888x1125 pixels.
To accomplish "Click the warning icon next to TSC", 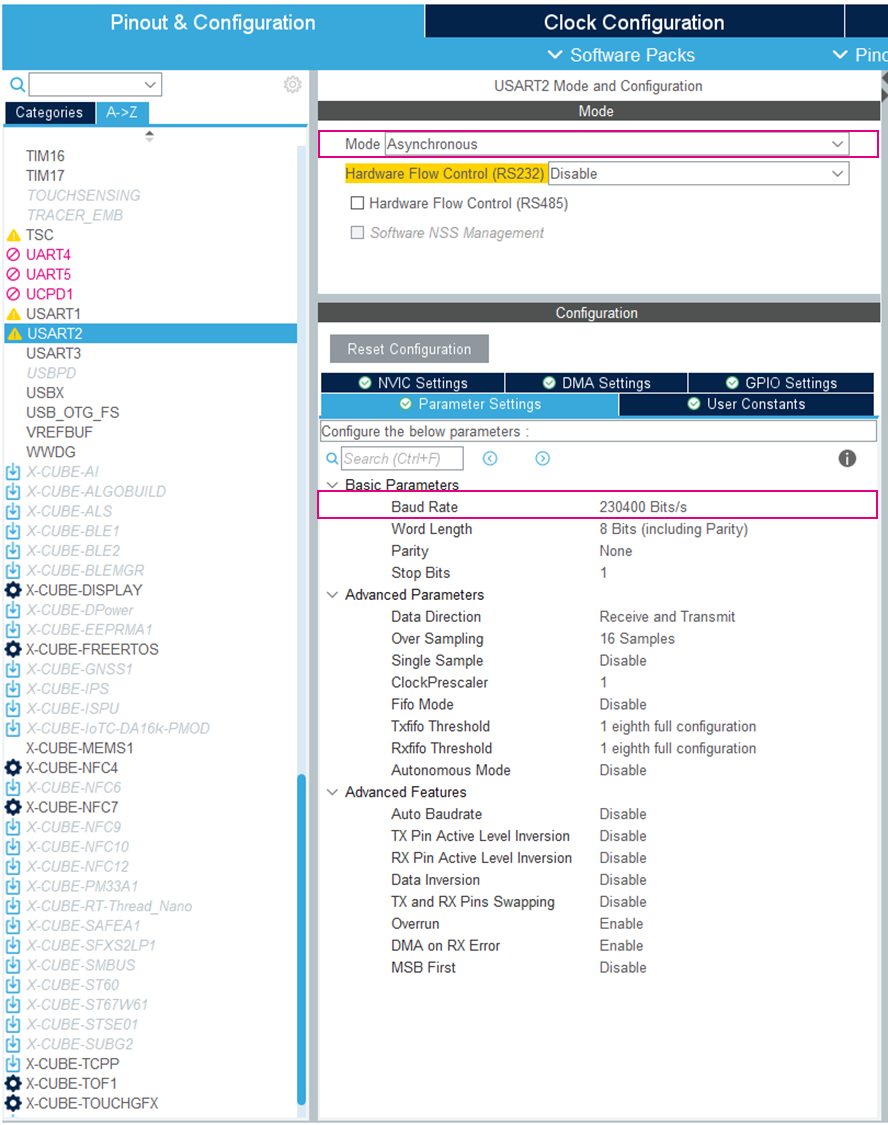I will tap(13, 235).
